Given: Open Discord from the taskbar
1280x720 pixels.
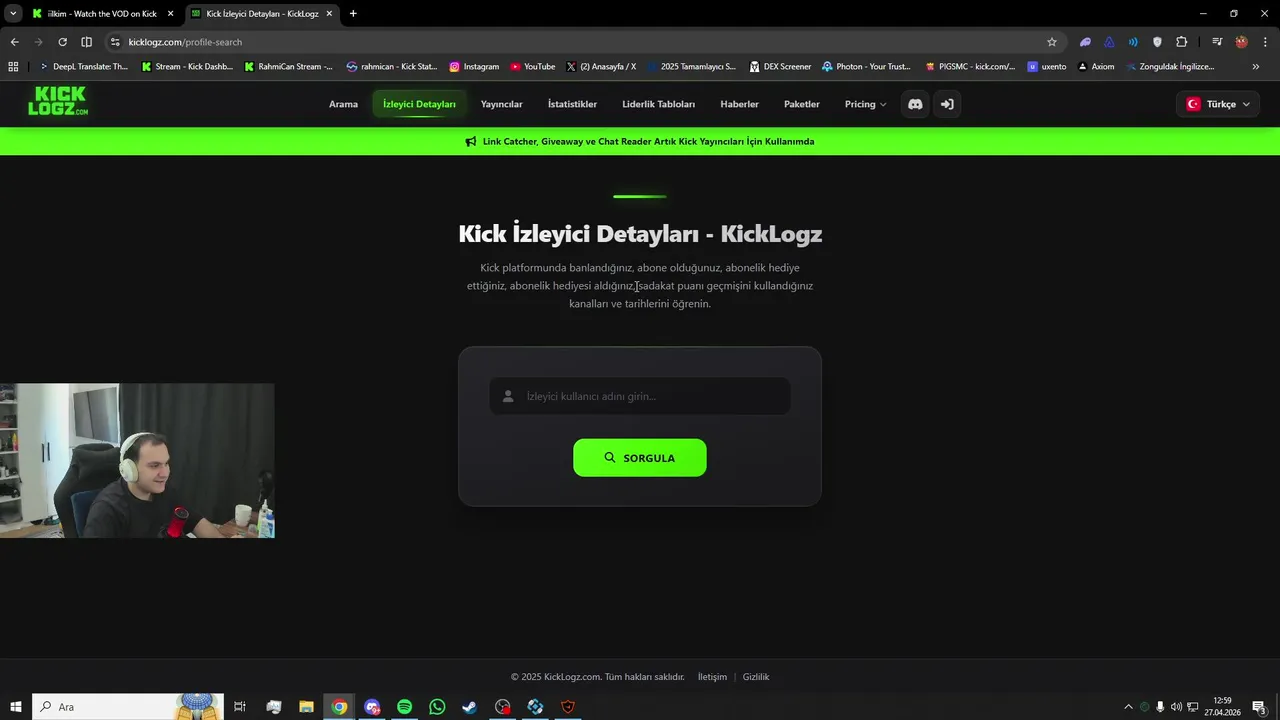Looking at the screenshot, I should (372, 707).
